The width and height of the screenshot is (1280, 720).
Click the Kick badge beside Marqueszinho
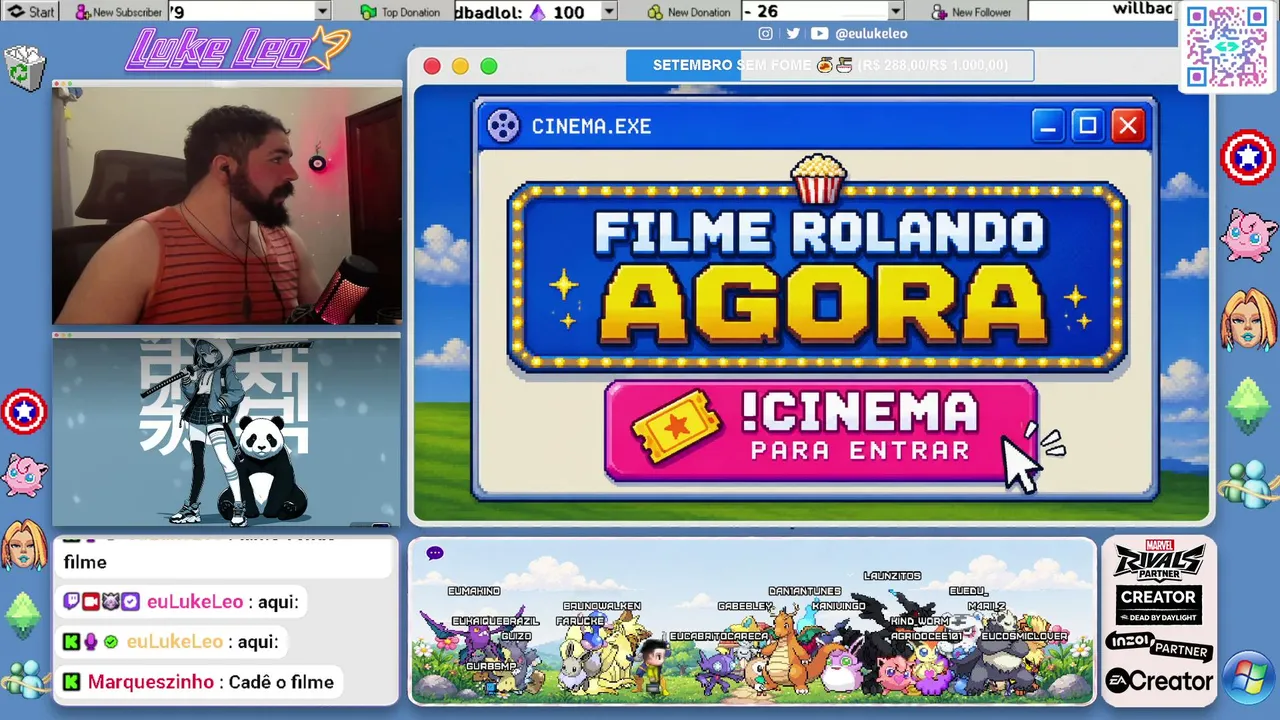tap(71, 682)
